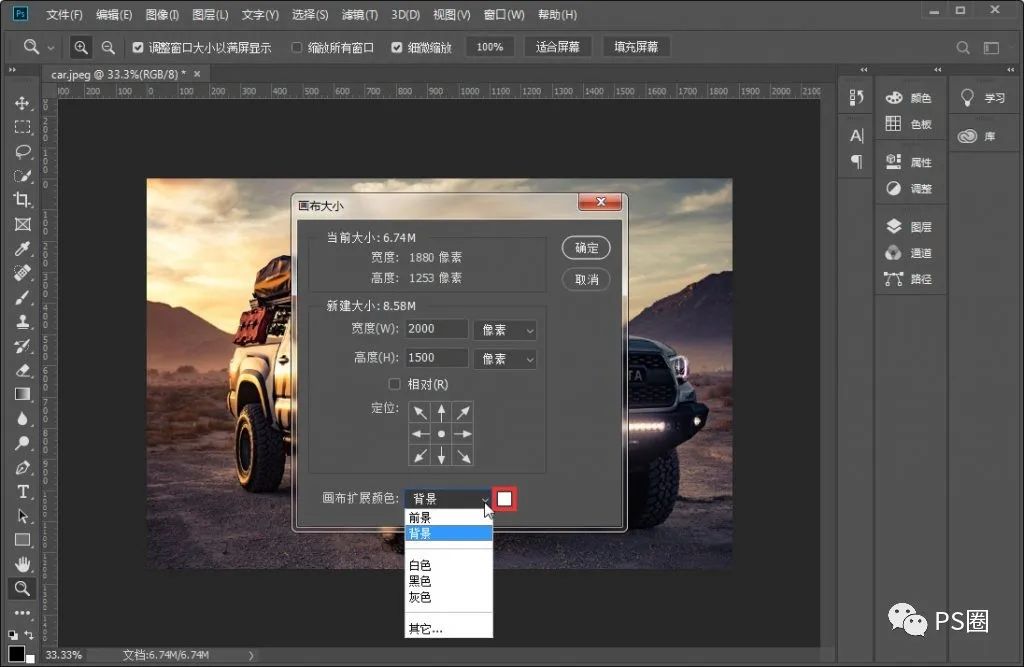
Task: Open the Learn panel lightbulb icon
Action: coord(967,98)
